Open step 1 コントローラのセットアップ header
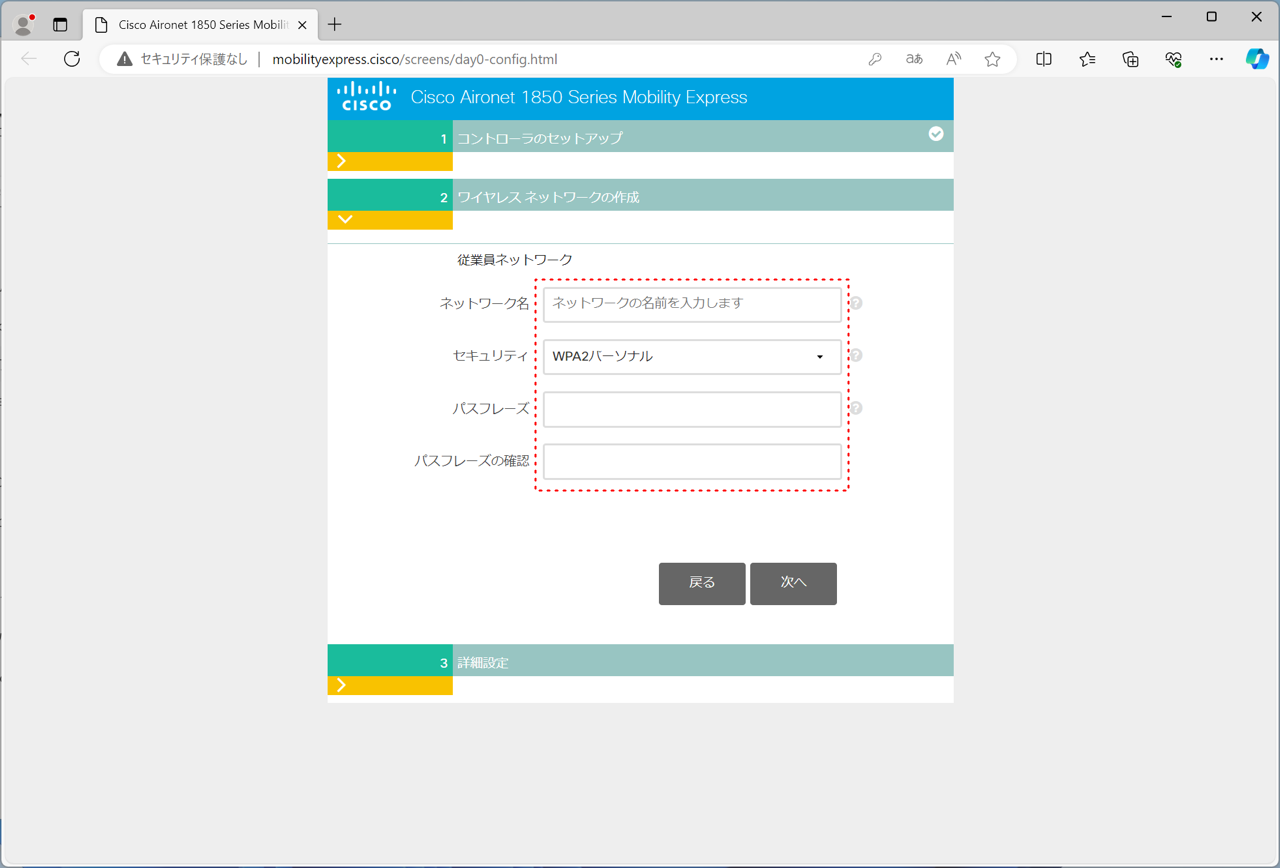 (x=640, y=136)
